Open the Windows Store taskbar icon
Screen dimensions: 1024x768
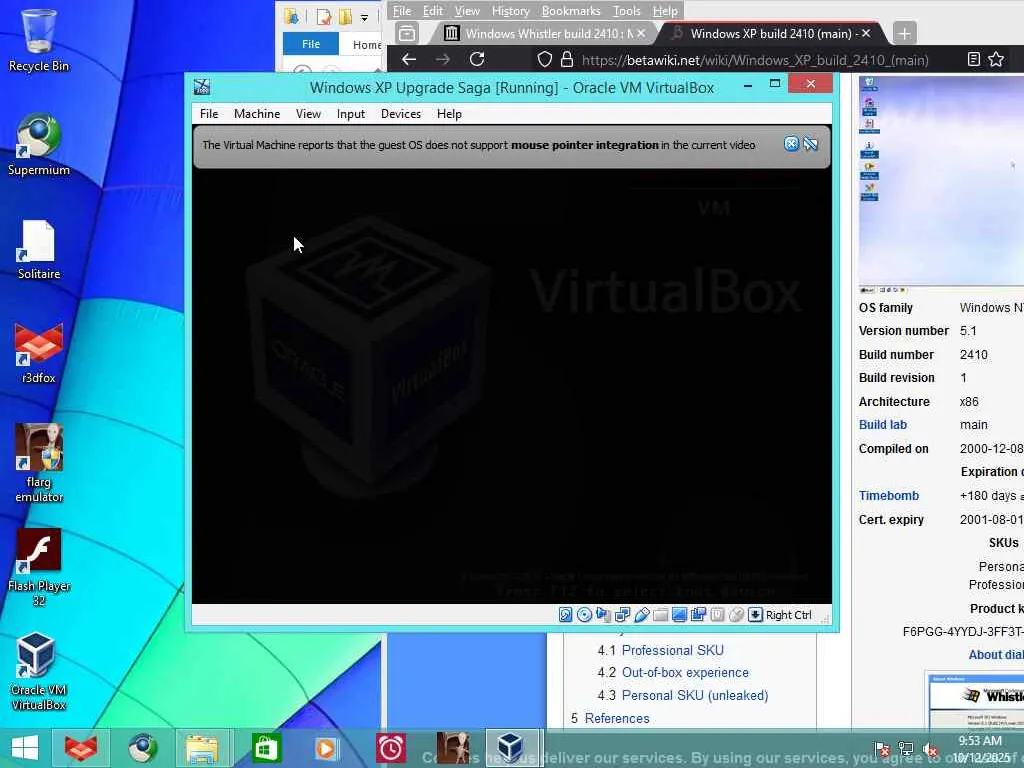coord(265,748)
